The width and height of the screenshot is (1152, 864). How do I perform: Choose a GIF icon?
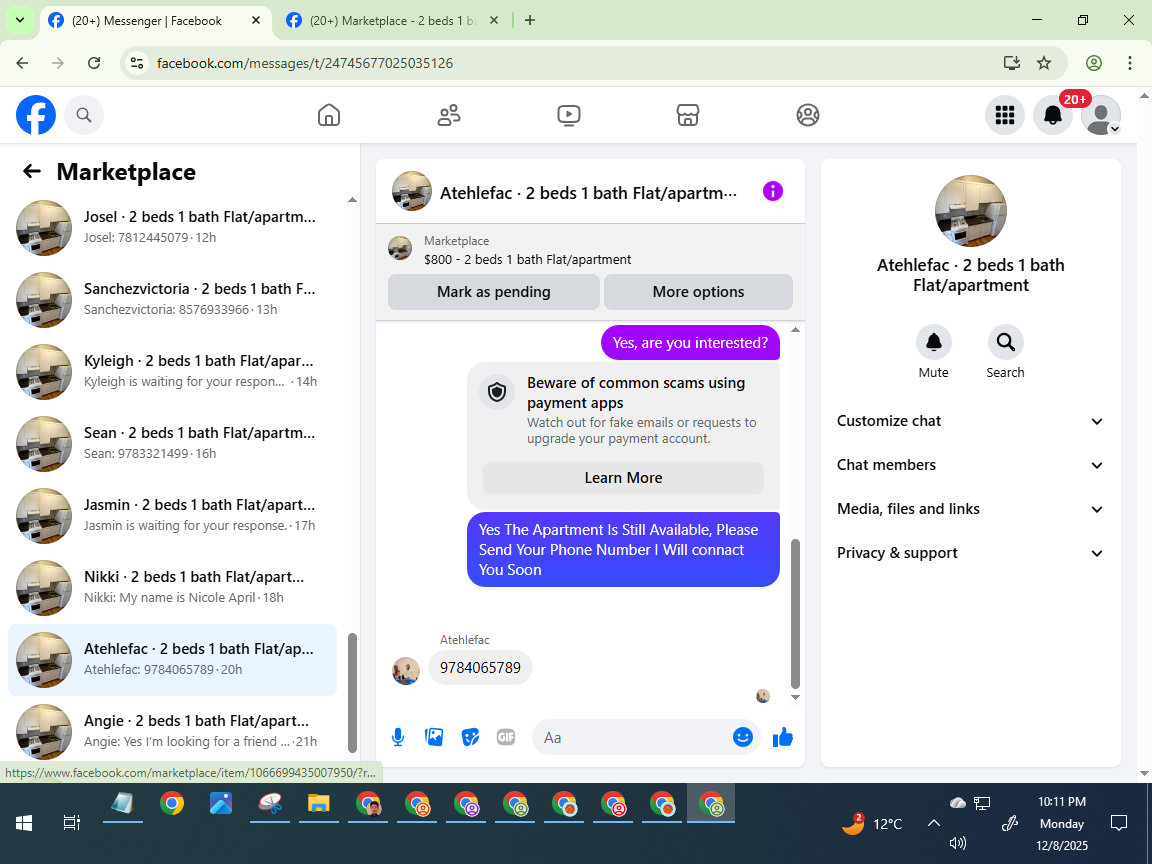[x=505, y=737]
